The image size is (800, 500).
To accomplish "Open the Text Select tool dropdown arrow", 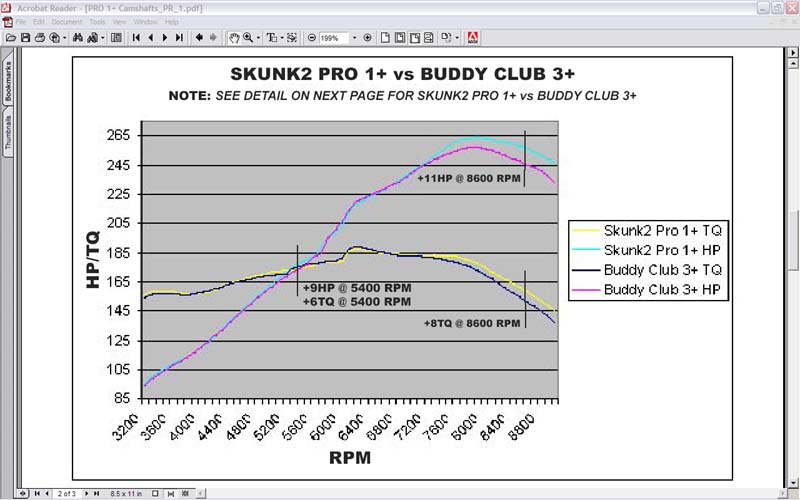I will [282, 38].
